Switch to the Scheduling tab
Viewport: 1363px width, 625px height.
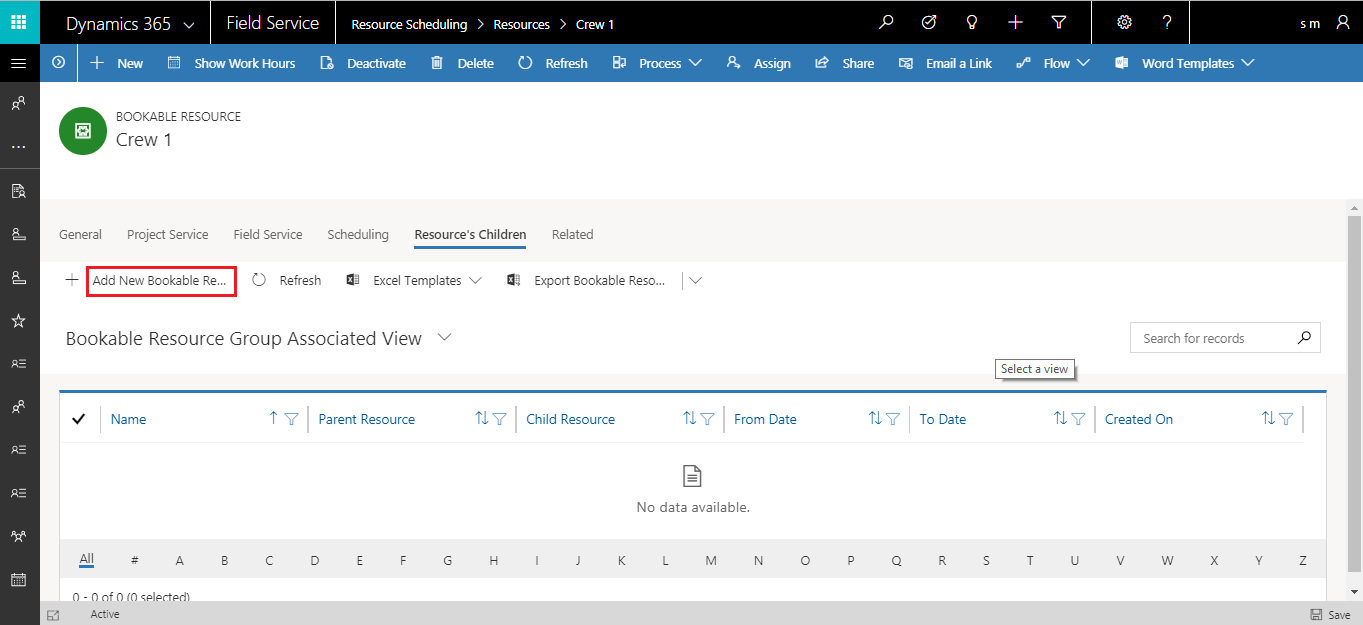(357, 235)
